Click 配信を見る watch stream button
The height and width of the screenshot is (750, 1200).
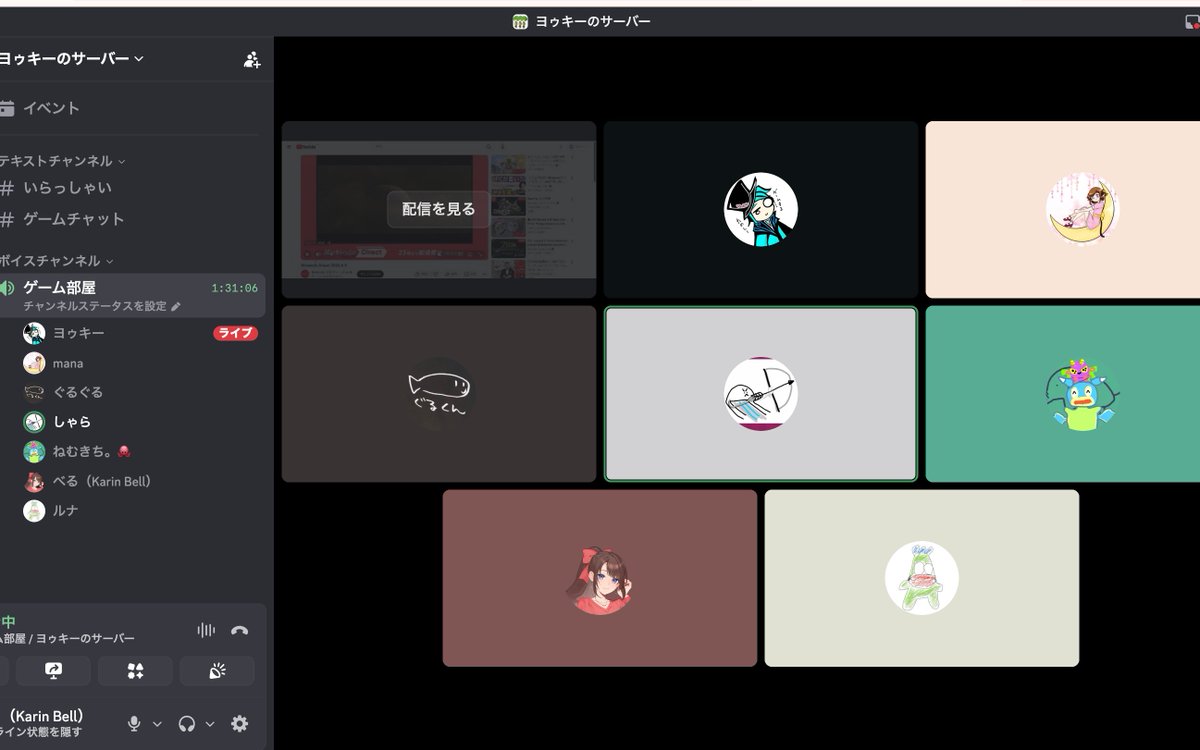pyautogui.click(x=438, y=209)
